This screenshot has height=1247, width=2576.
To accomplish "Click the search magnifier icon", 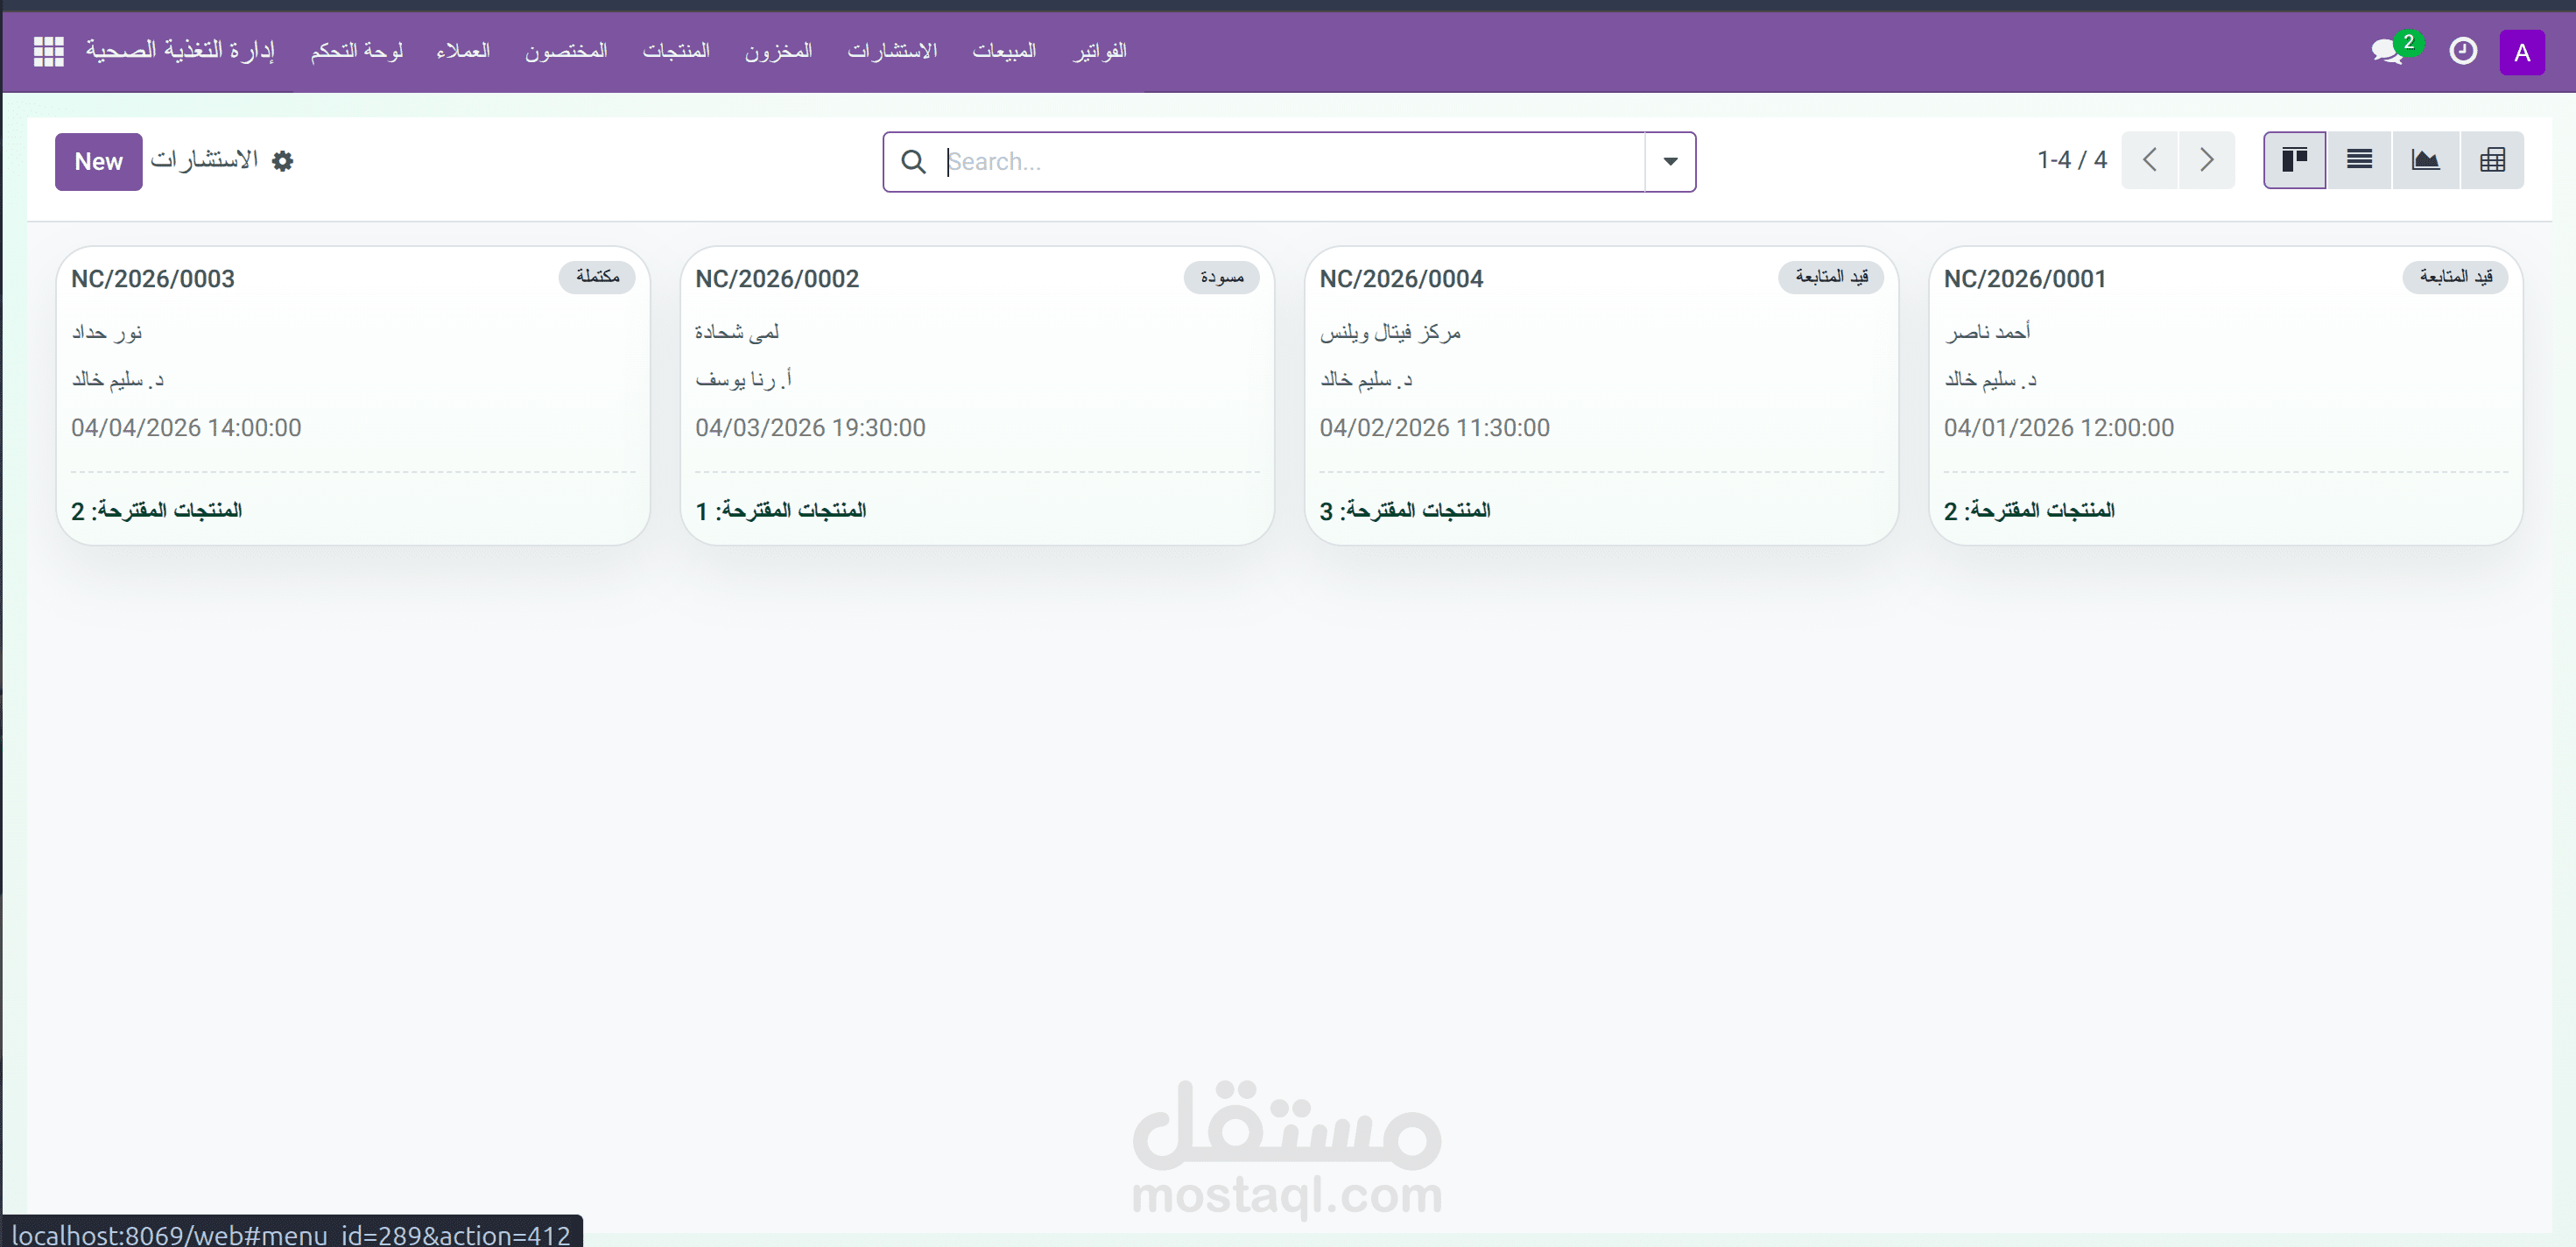I will [913, 162].
